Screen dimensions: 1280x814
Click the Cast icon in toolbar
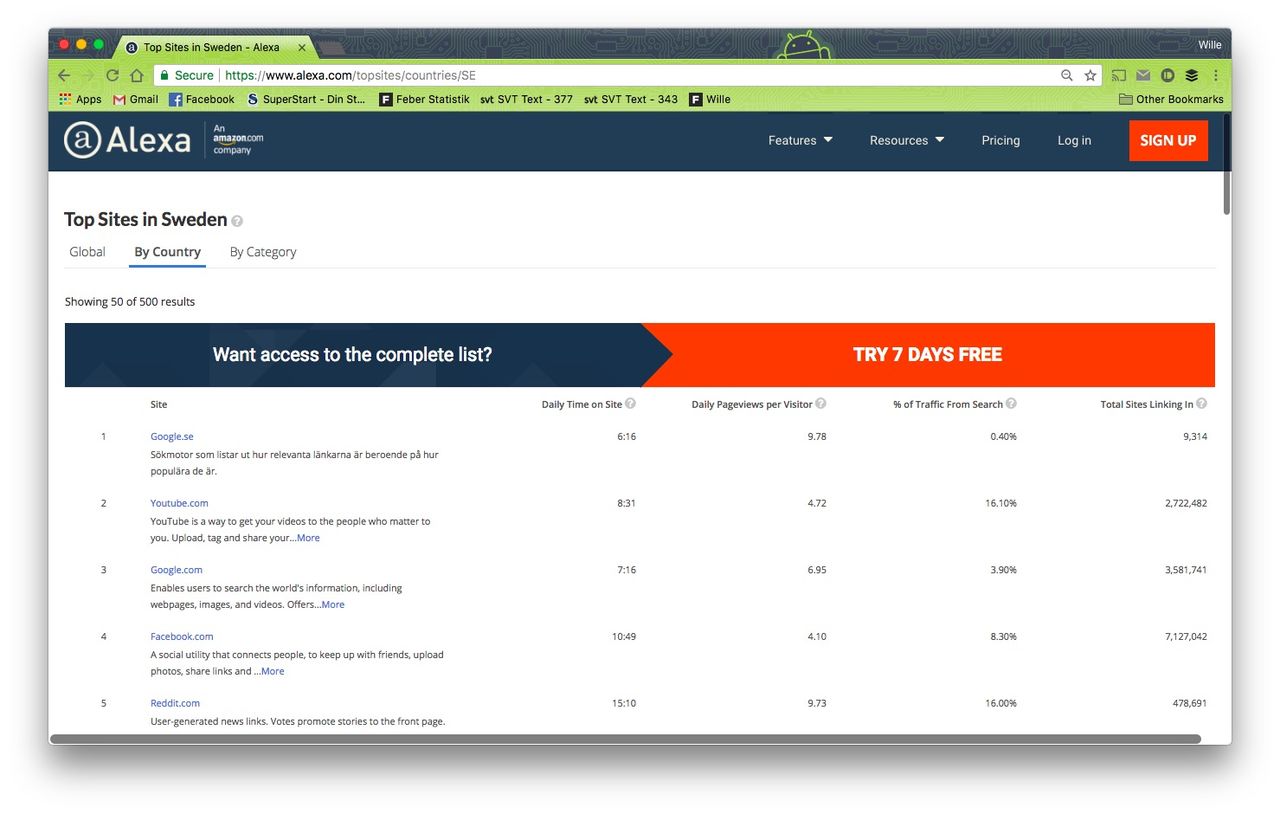click(x=1119, y=76)
